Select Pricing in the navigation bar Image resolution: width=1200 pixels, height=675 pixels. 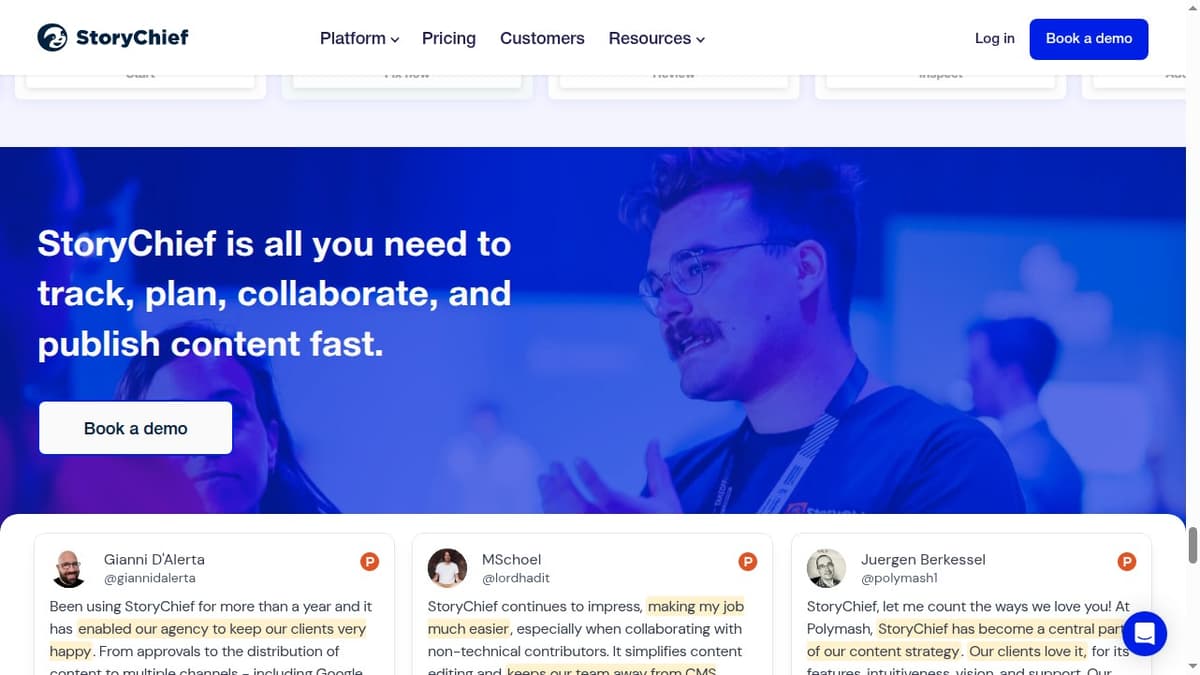[448, 38]
